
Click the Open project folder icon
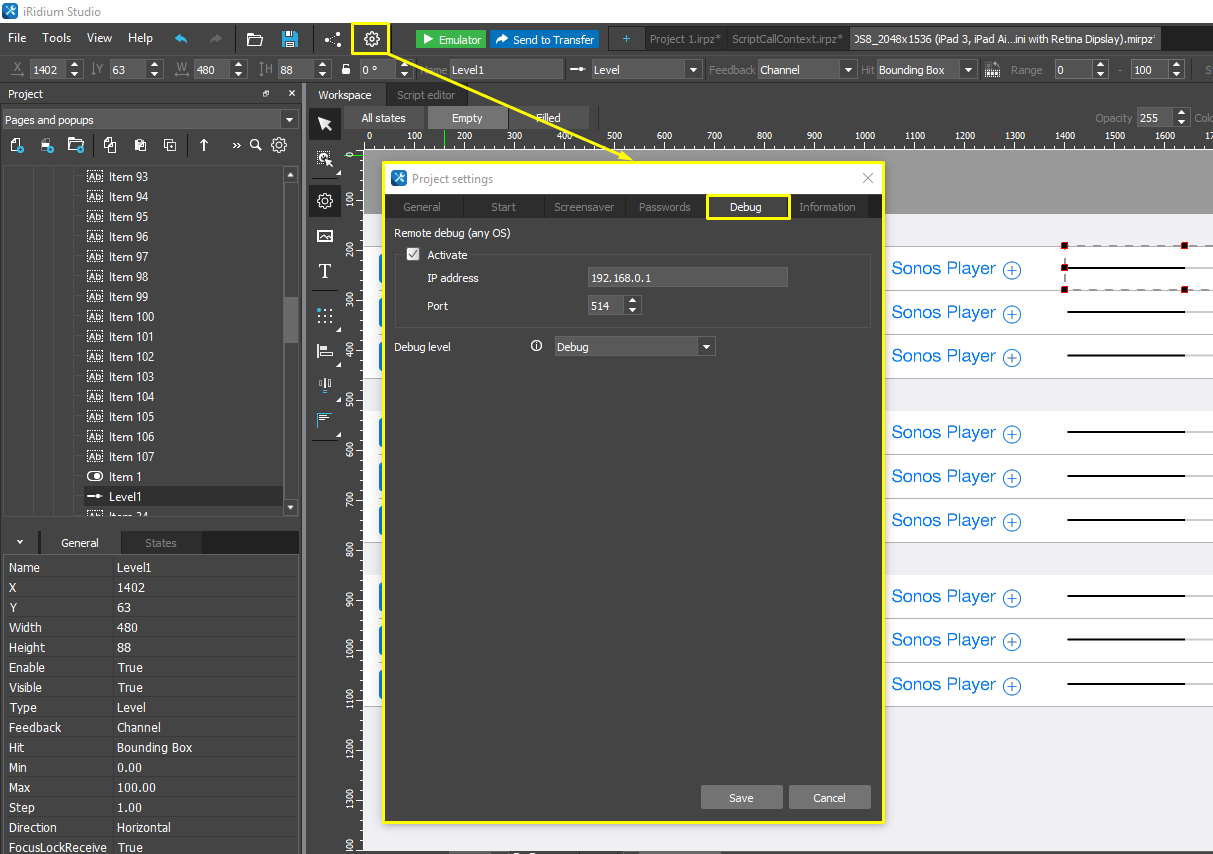pyautogui.click(x=255, y=39)
